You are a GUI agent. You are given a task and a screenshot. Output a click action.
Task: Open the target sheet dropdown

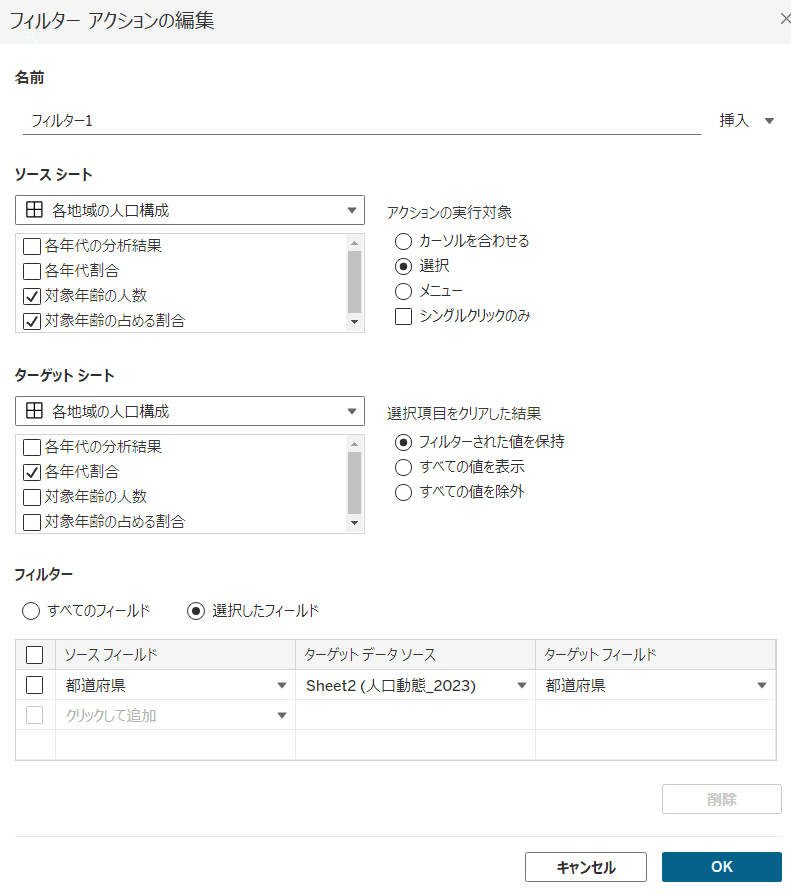point(351,411)
